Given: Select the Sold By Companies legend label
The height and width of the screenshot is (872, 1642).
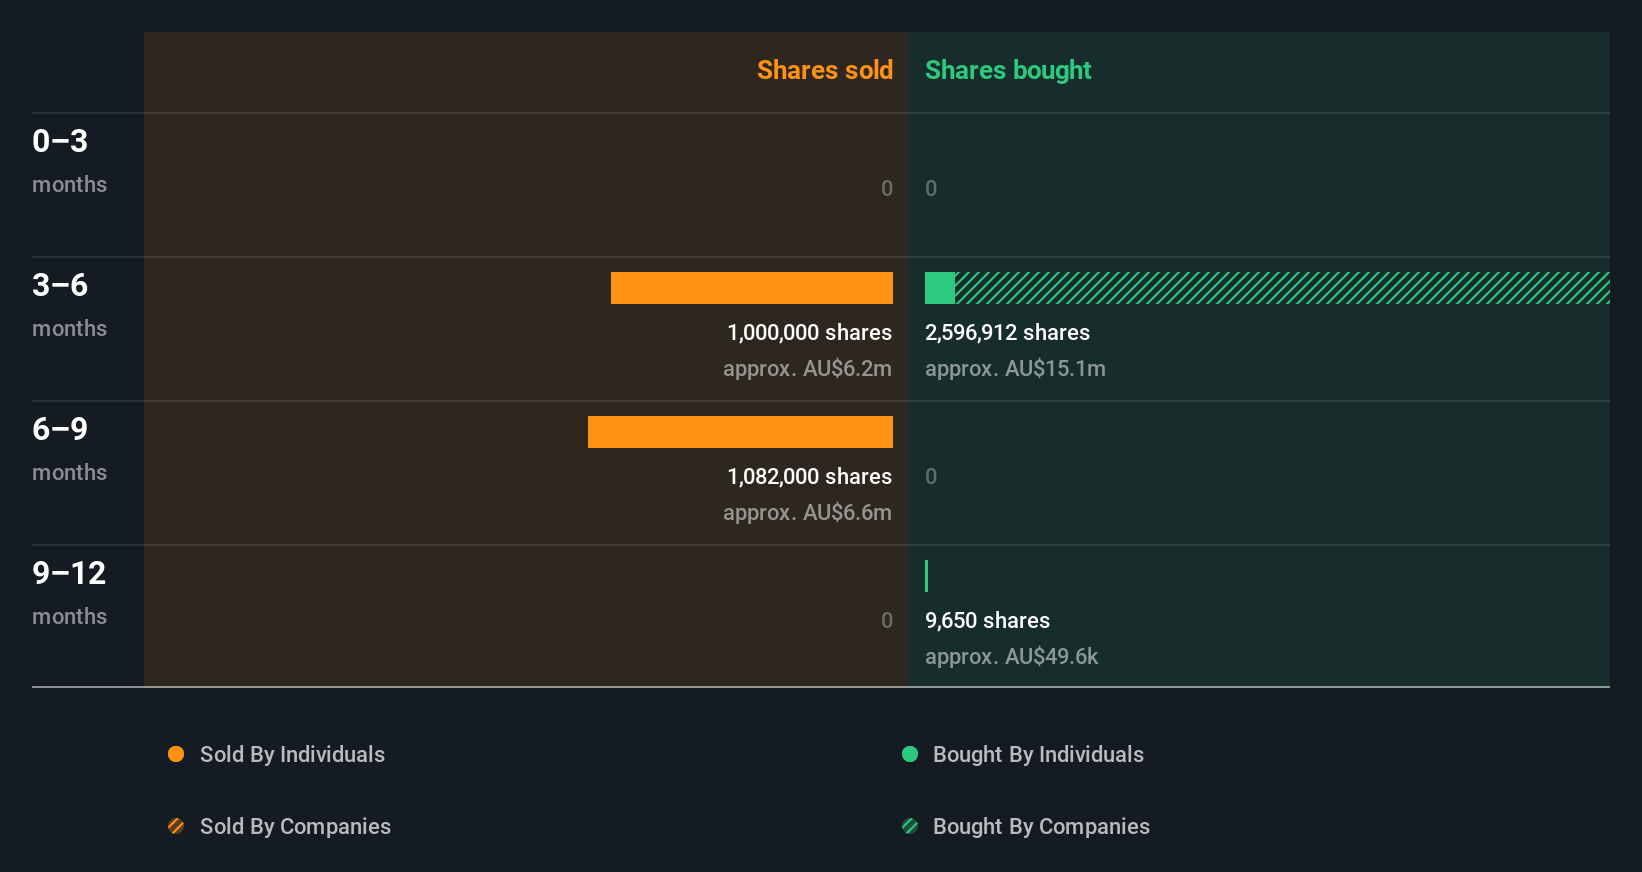Looking at the screenshot, I should point(295,827).
